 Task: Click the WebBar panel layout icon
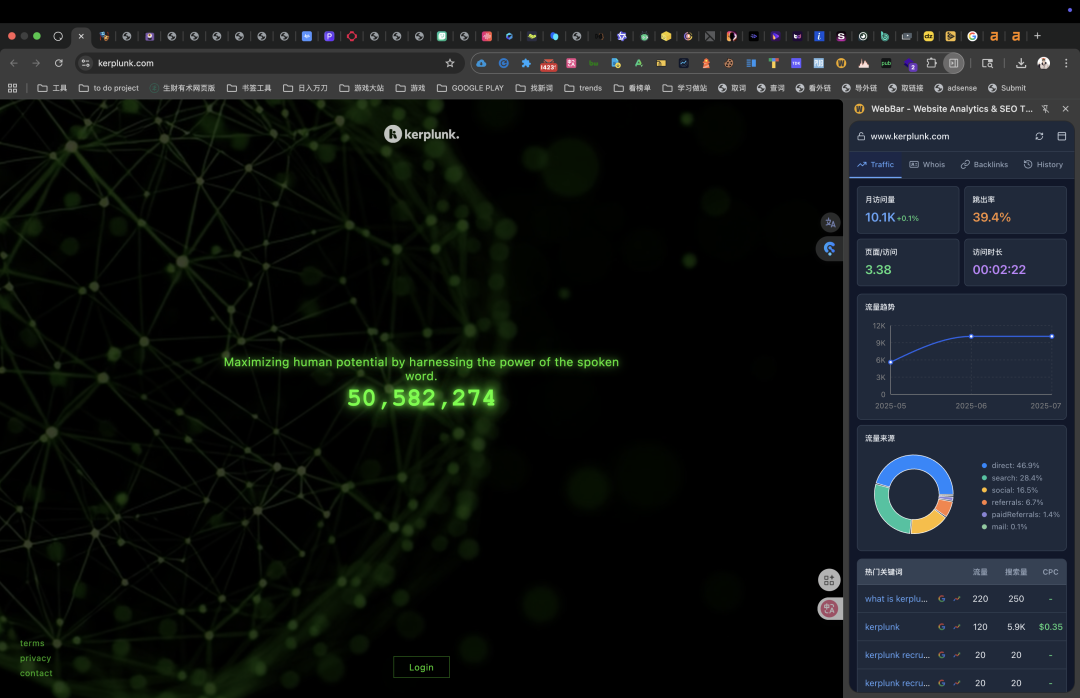click(1061, 136)
